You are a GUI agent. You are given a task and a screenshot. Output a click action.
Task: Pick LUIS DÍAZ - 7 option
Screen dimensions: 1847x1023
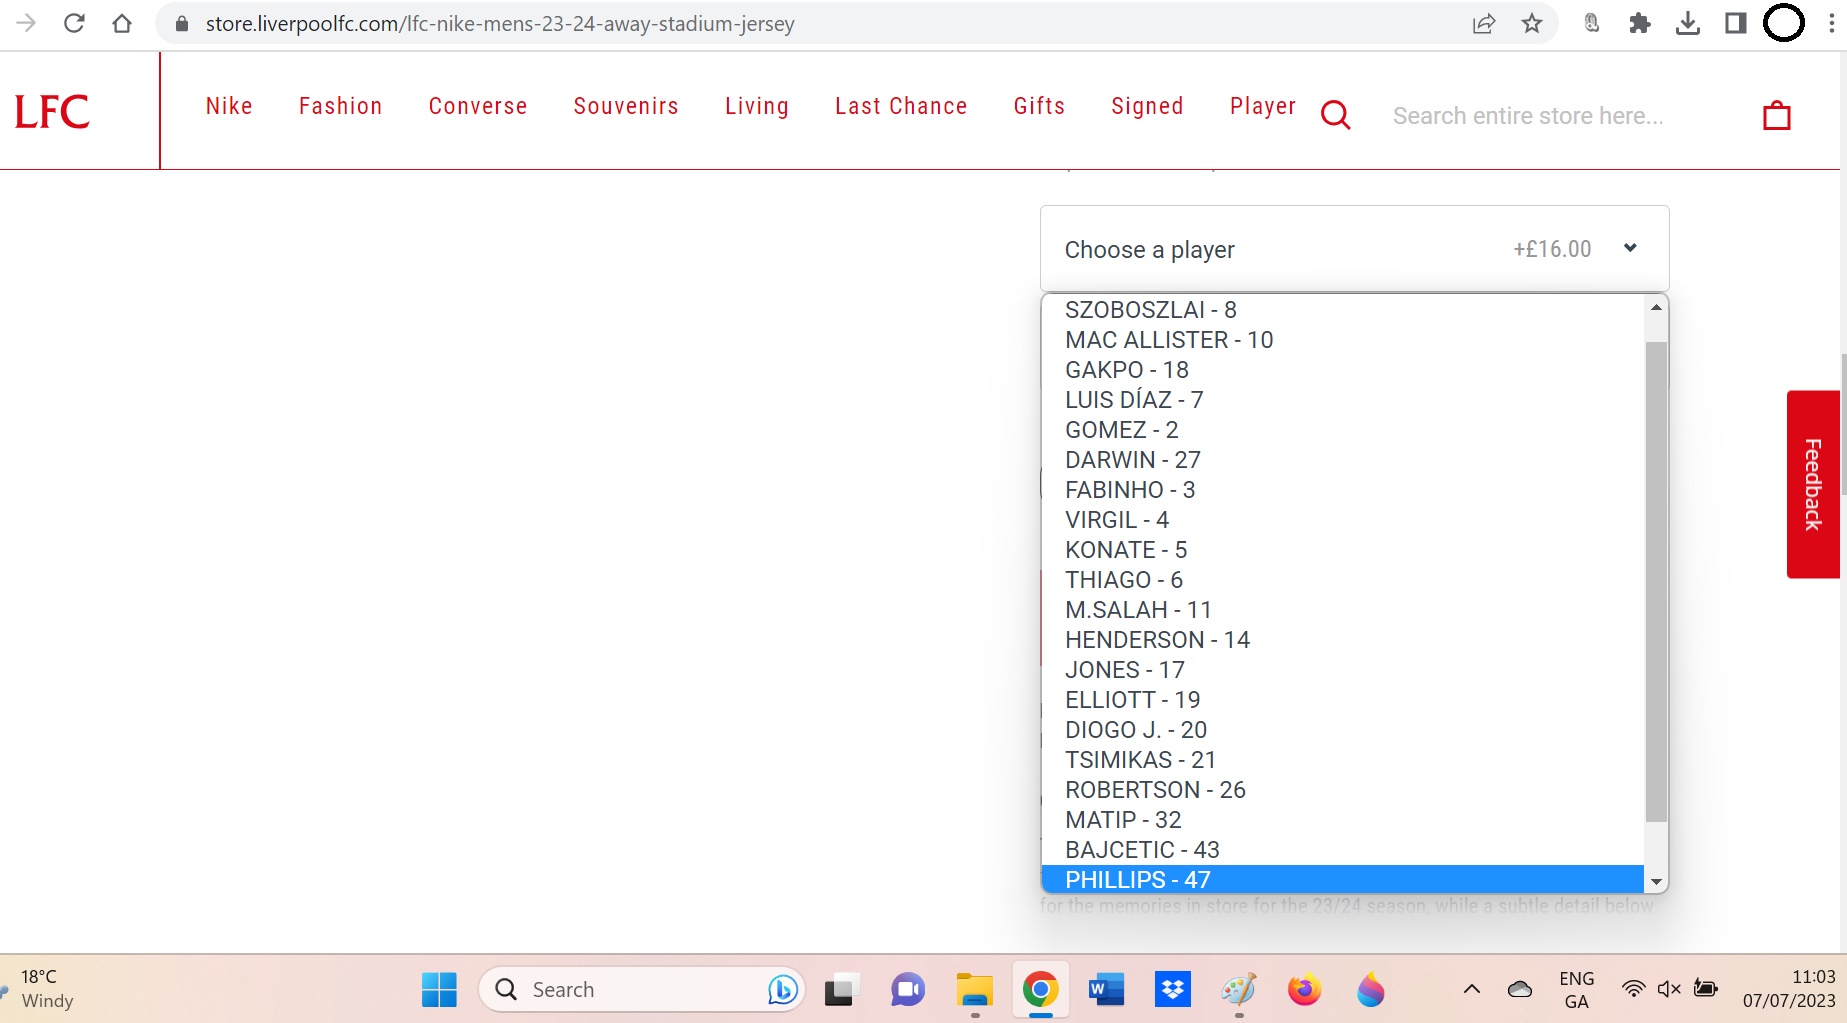tap(1343, 400)
